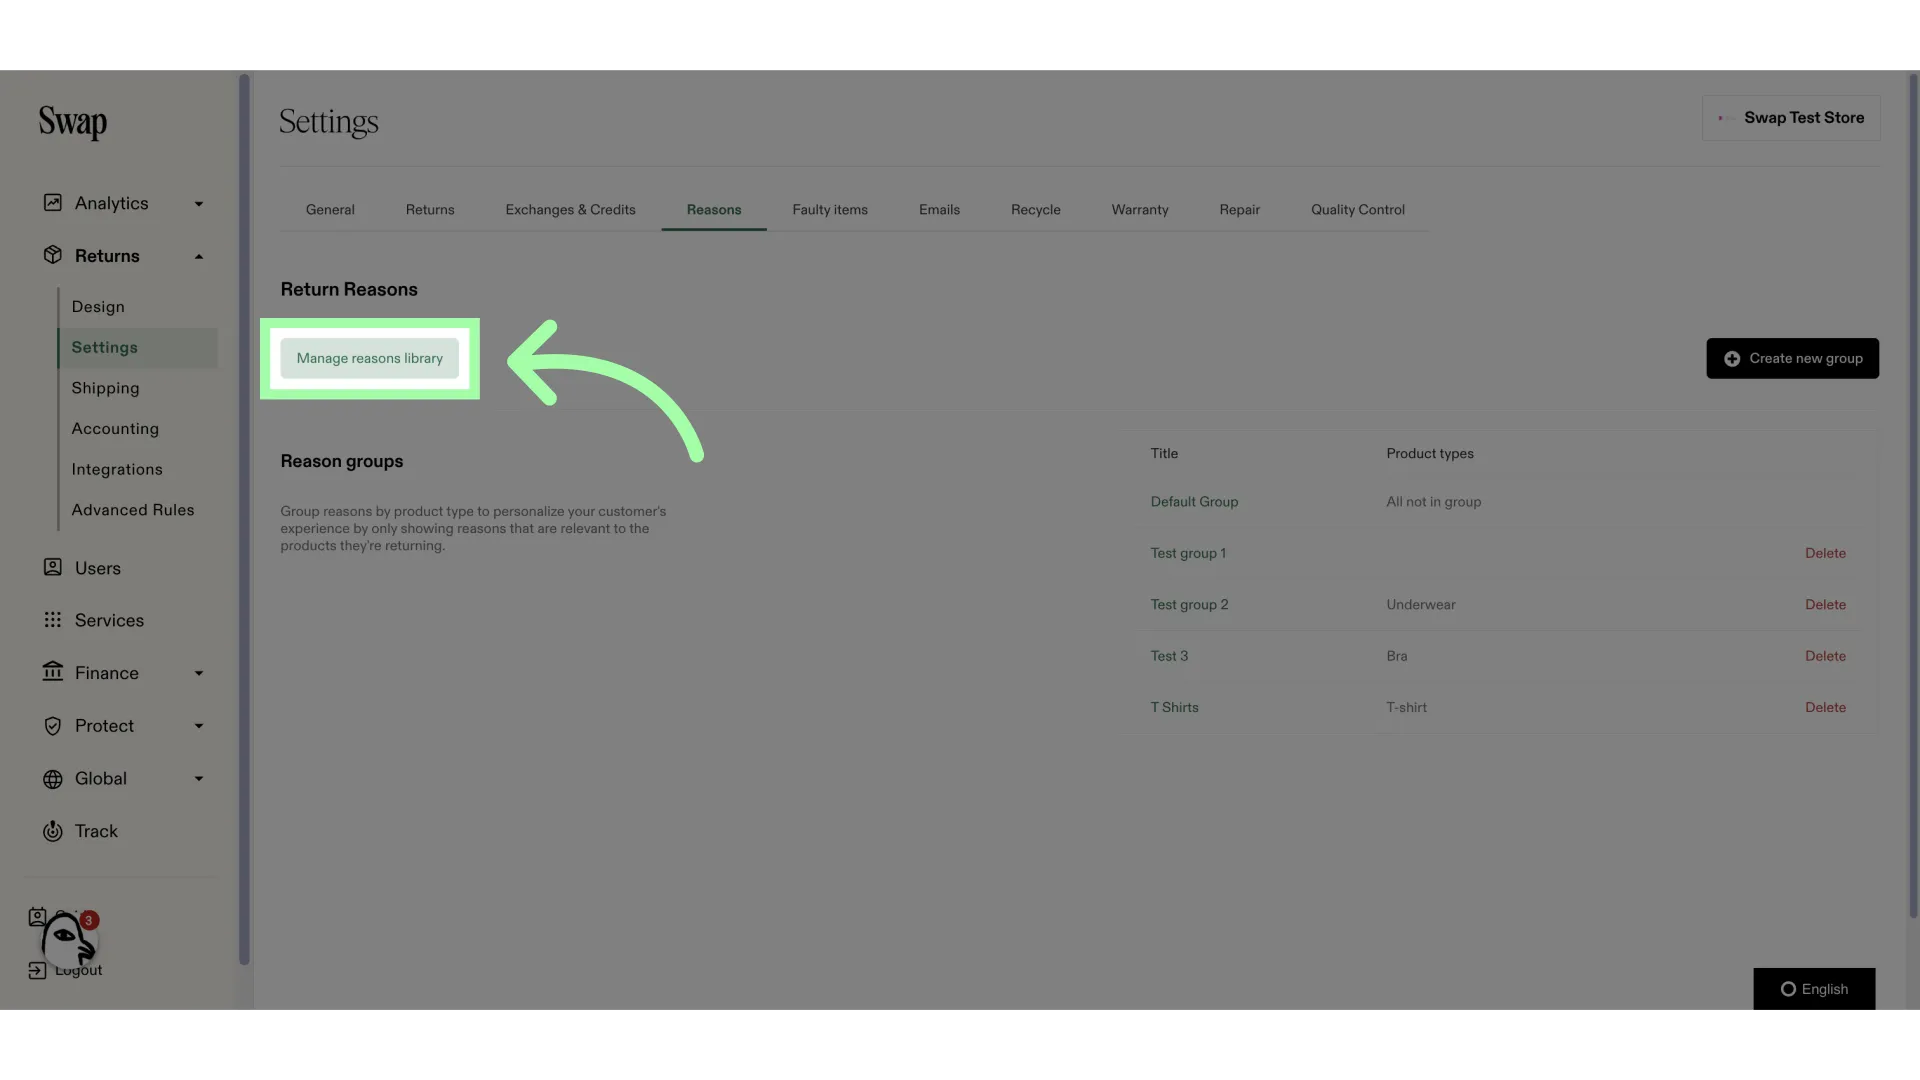Open the Default Group row
This screenshot has width=1920, height=1080.
(1498, 502)
